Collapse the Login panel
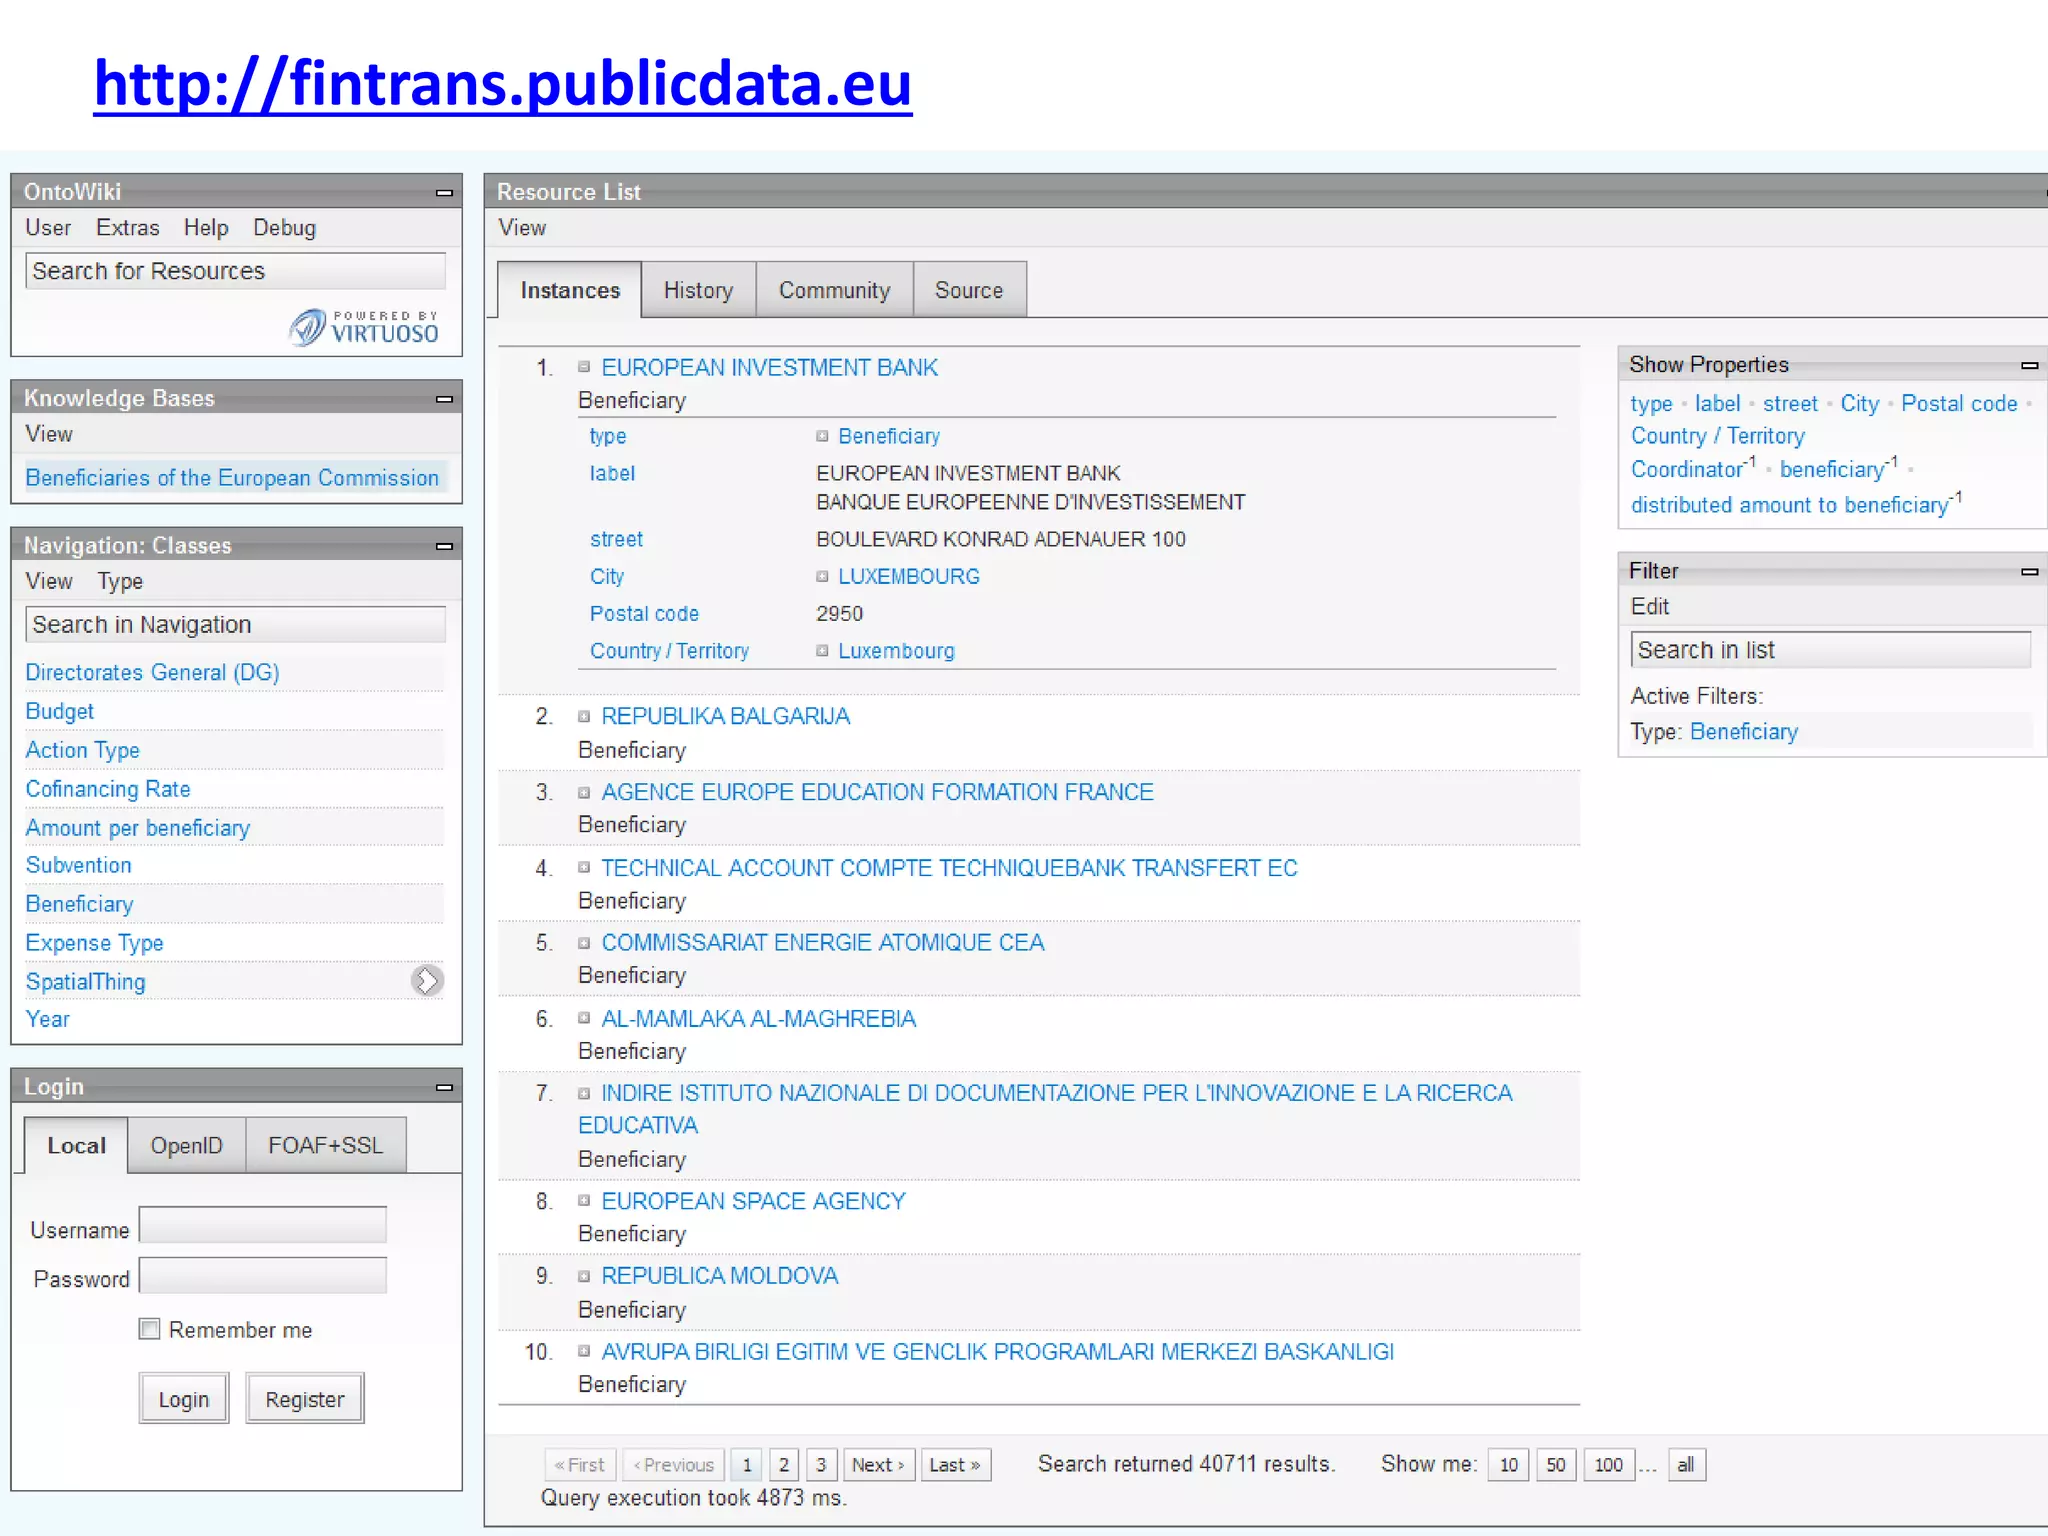Image resolution: width=2048 pixels, height=1536 pixels. [444, 1086]
